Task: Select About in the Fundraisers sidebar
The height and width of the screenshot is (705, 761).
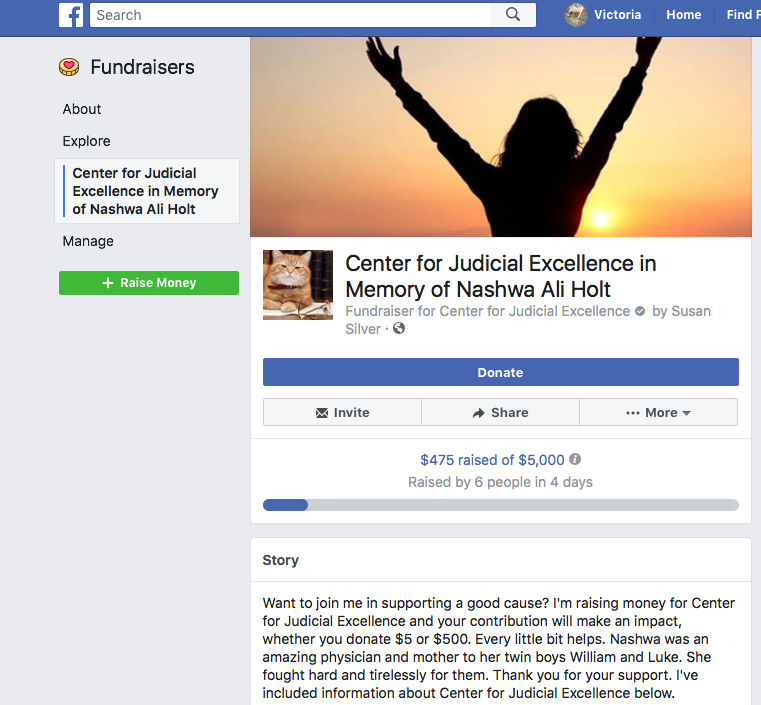Action: click(x=82, y=109)
